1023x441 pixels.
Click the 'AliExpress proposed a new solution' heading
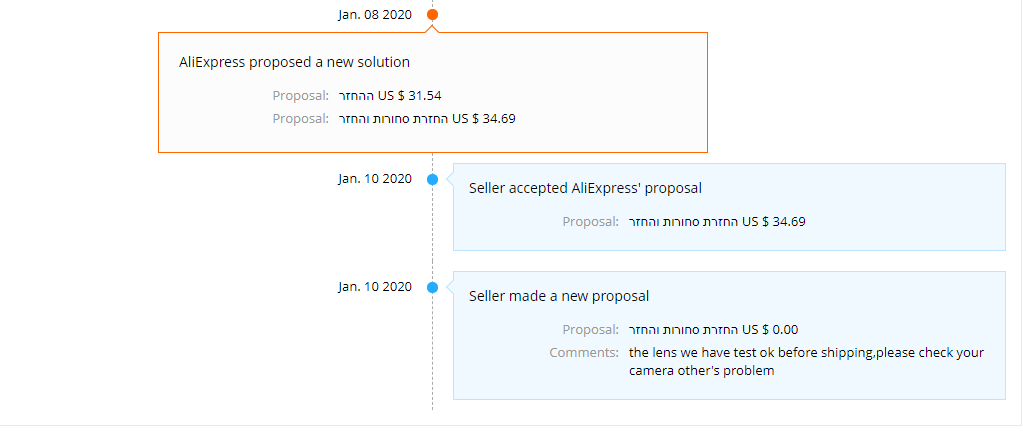click(x=294, y=62)
